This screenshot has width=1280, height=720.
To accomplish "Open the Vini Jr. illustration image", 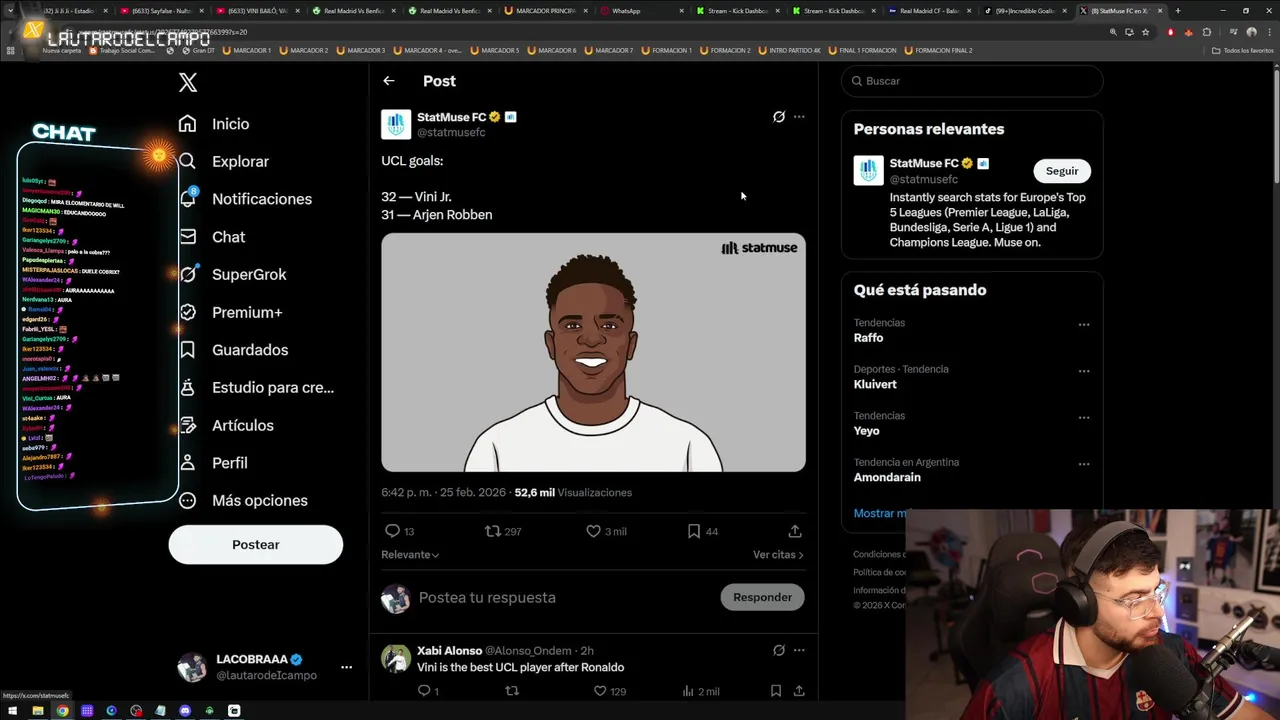I will pos(593,352).
